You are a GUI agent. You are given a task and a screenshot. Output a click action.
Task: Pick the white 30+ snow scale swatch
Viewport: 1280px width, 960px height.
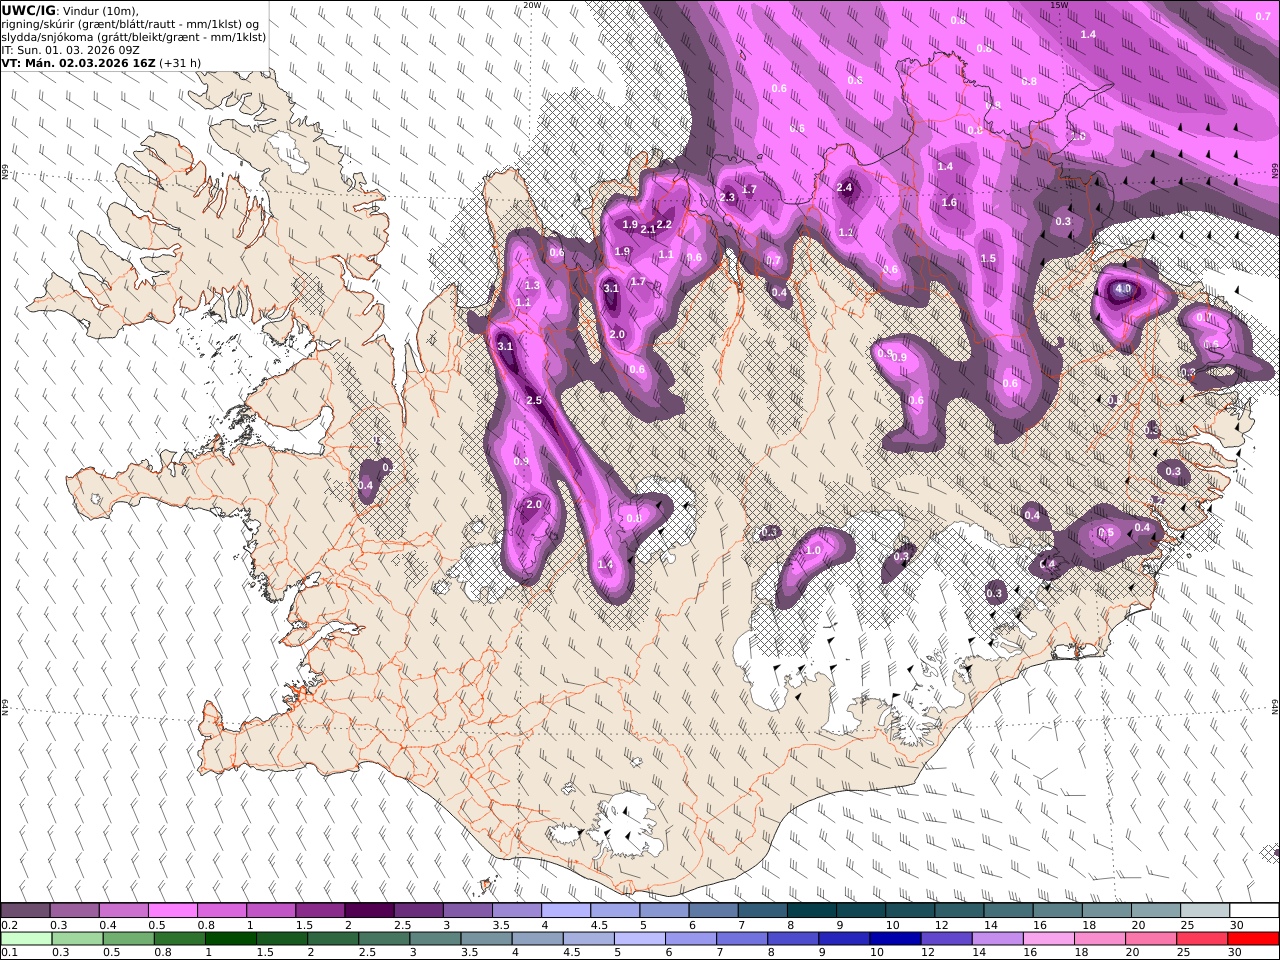click(x=1254, y=910)
